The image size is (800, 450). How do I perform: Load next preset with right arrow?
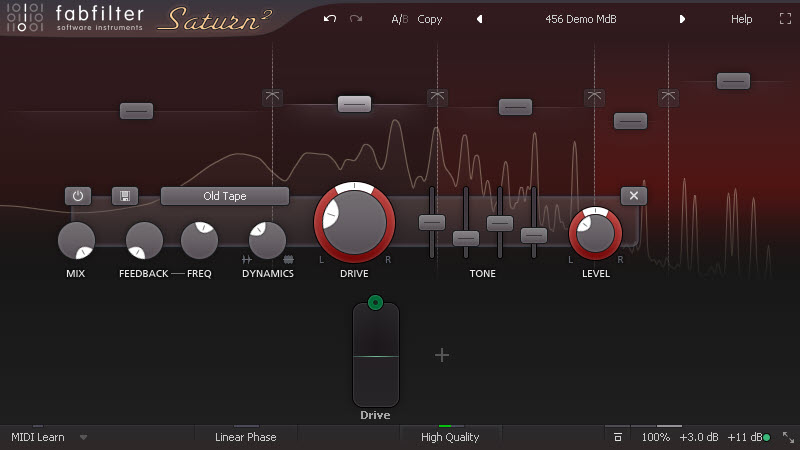click(x=682, y=19)
